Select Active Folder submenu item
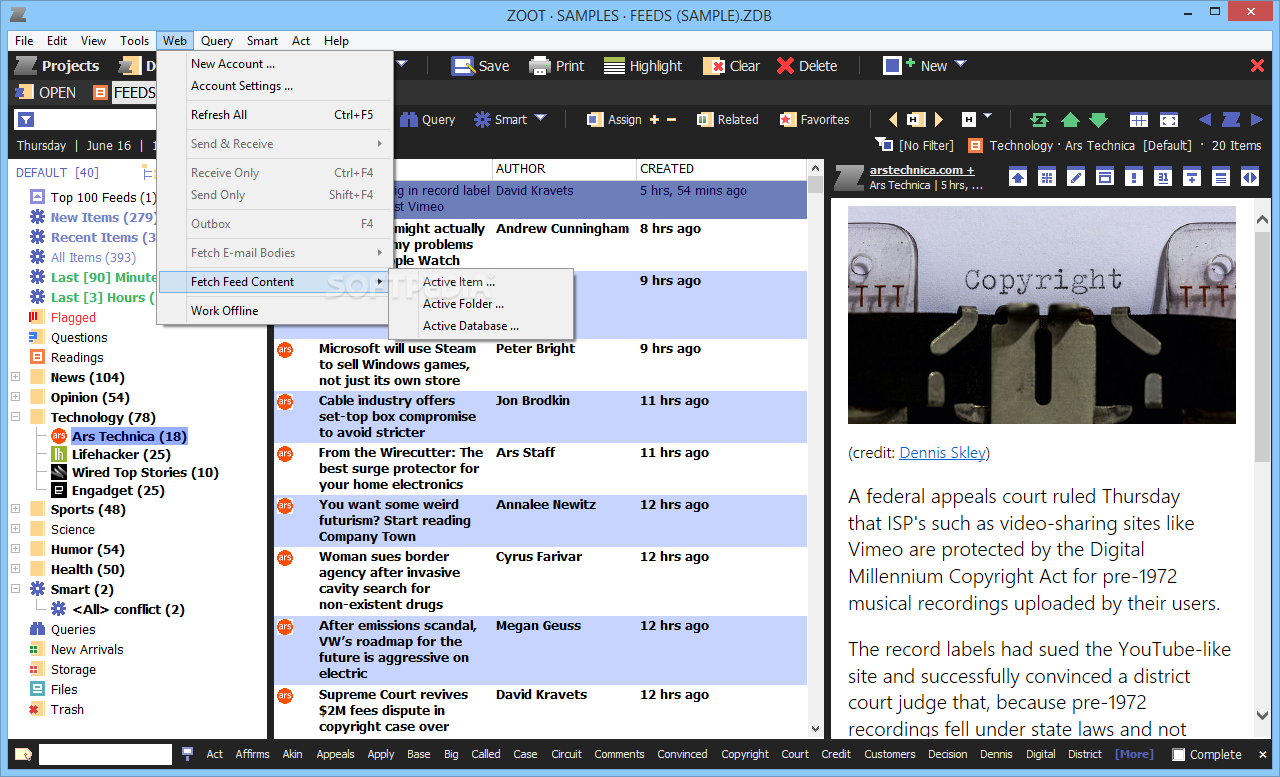This screenshot has width=1280, height=777. [481, 304]
